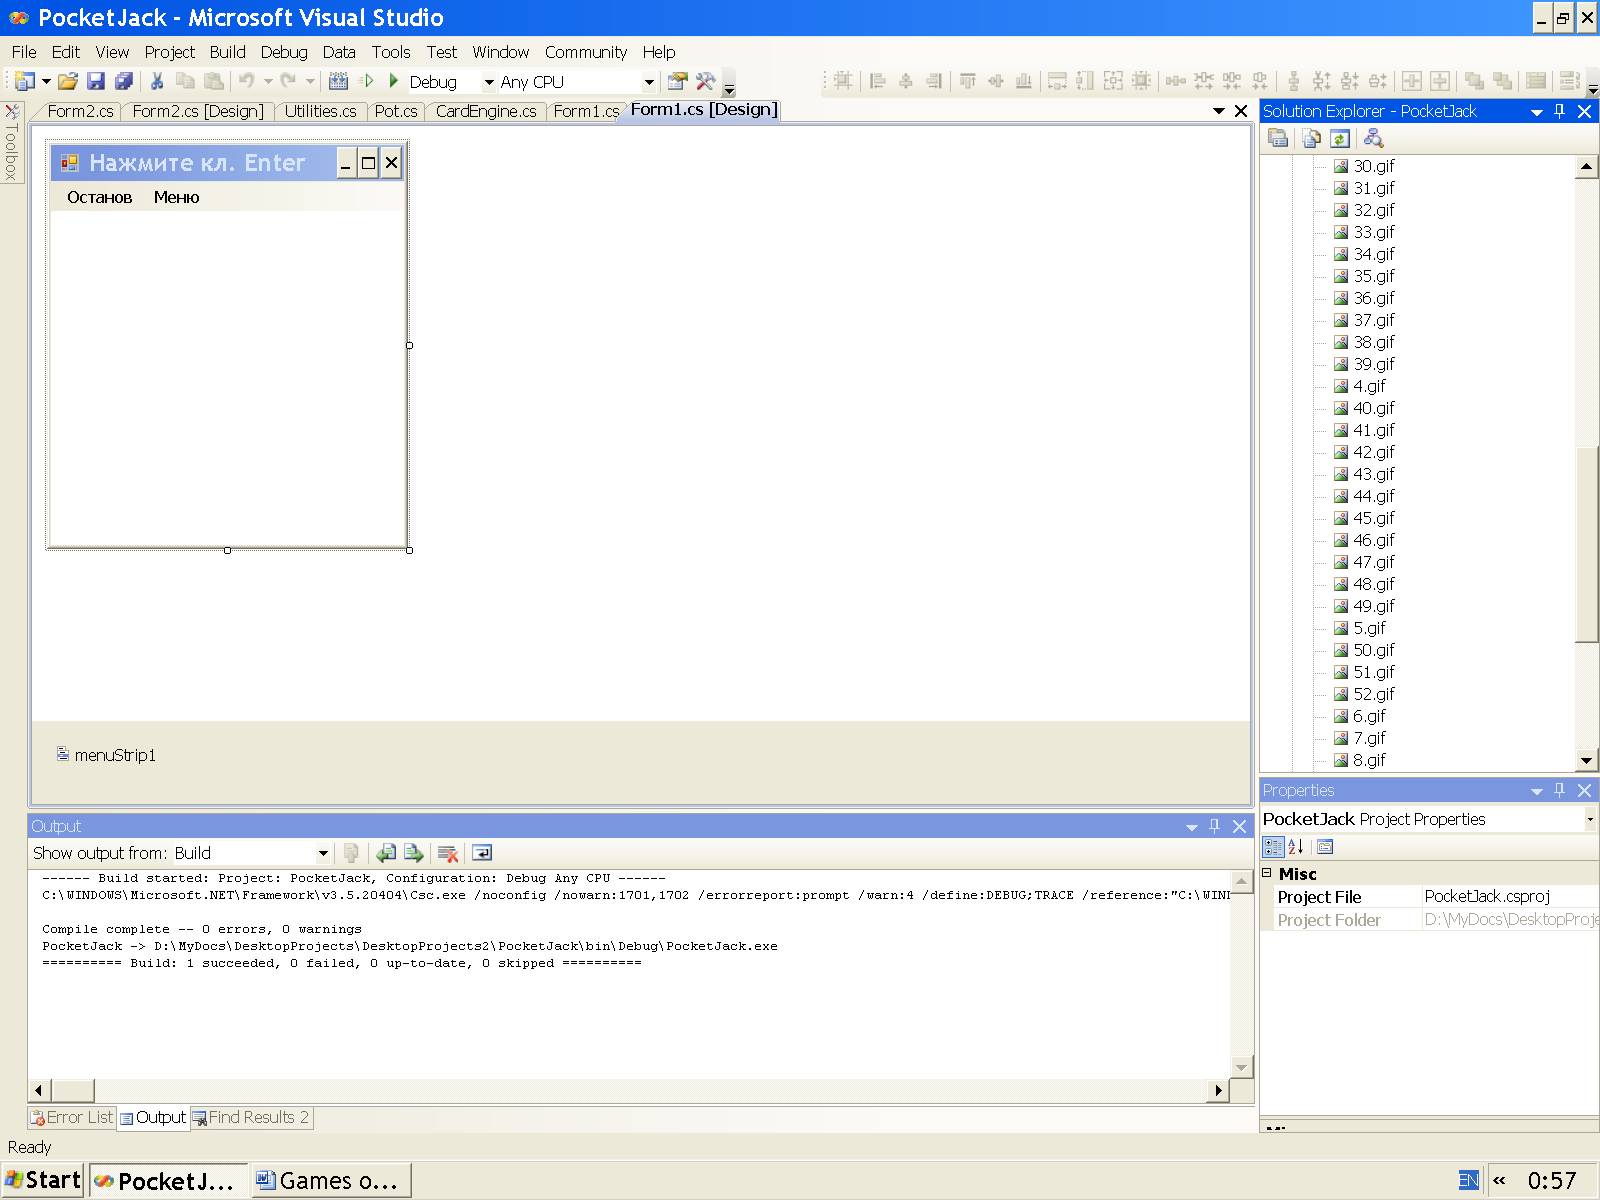Click the Open File folder icon
The height and width of the screenshot is (1200, 1600).
click(67, 82)
